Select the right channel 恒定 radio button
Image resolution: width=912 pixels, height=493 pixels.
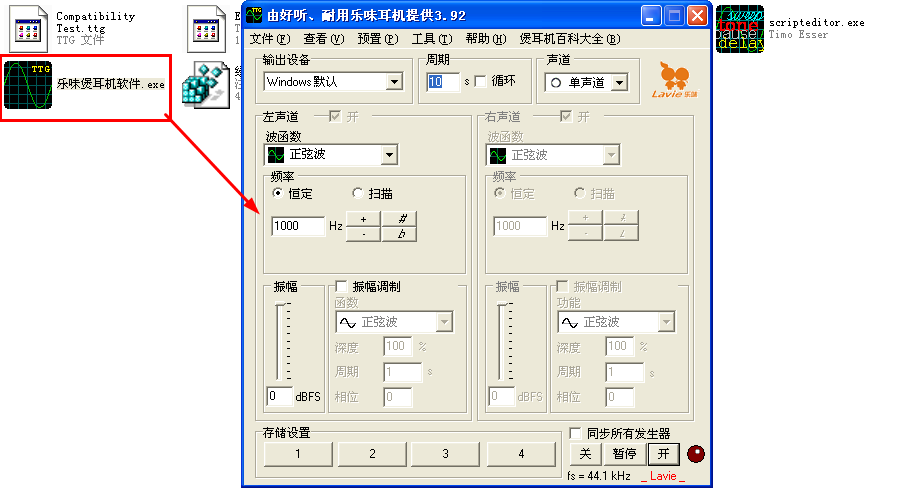click(x=500, y=193)
